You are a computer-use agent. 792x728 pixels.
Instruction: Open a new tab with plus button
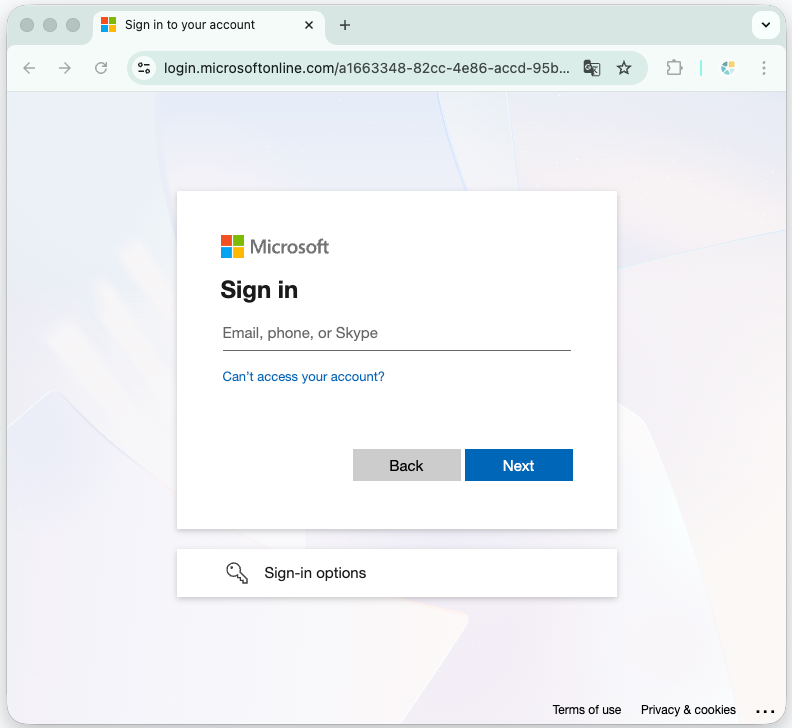[x=345, y=25]
